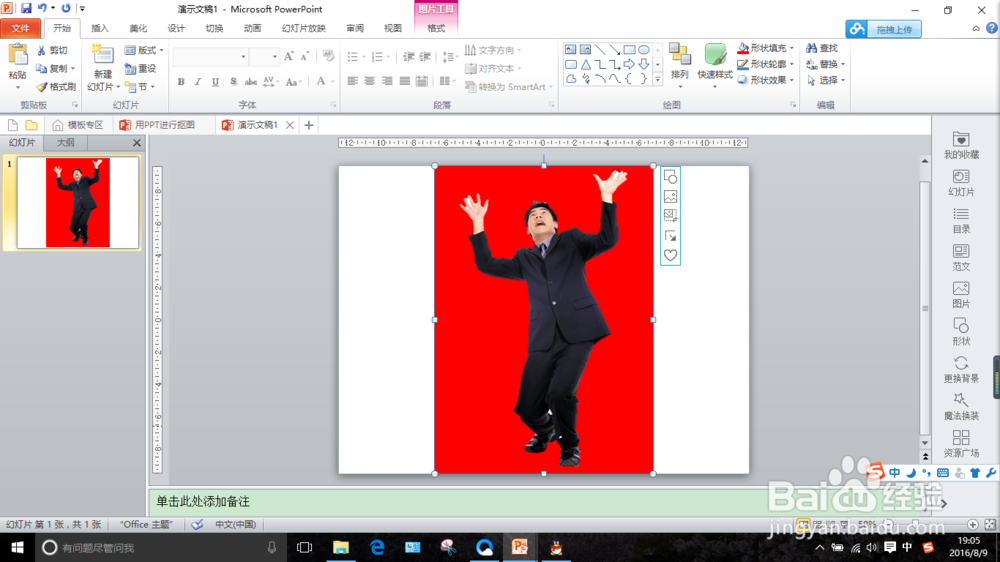Screen dimensions: 1000x562
Task: Click the heart favorite icon beside the picture
Action: [670, 255]
